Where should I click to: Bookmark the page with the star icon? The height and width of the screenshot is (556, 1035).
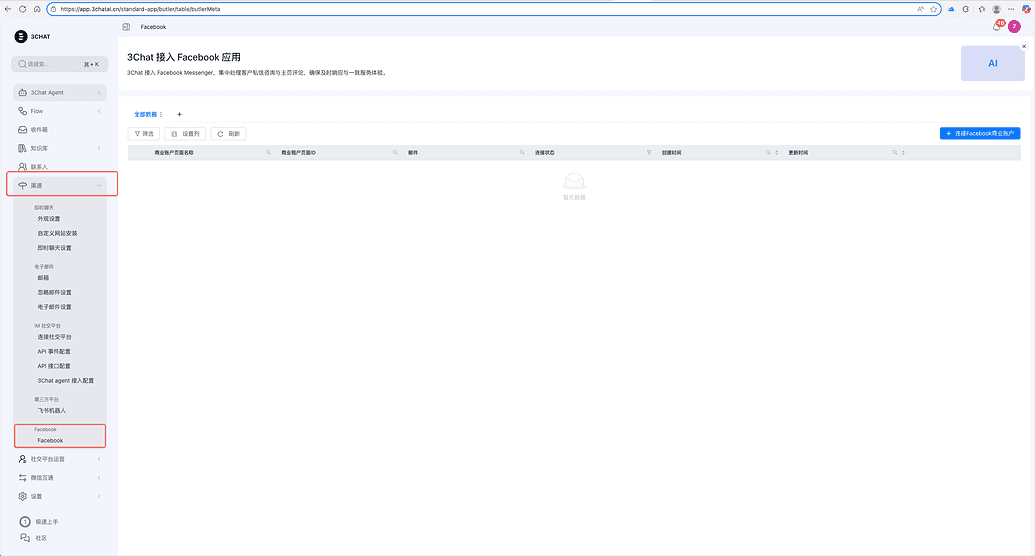(933, 9)
